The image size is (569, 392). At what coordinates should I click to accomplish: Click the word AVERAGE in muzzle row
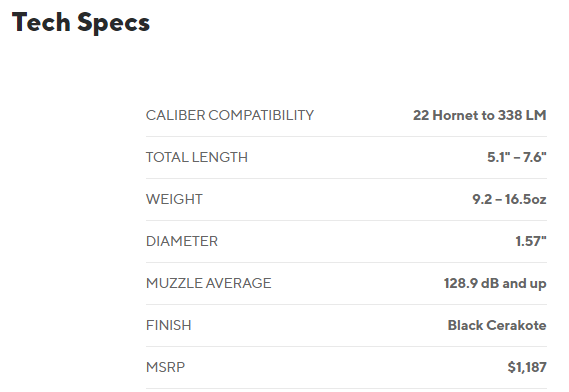[238, 283]
